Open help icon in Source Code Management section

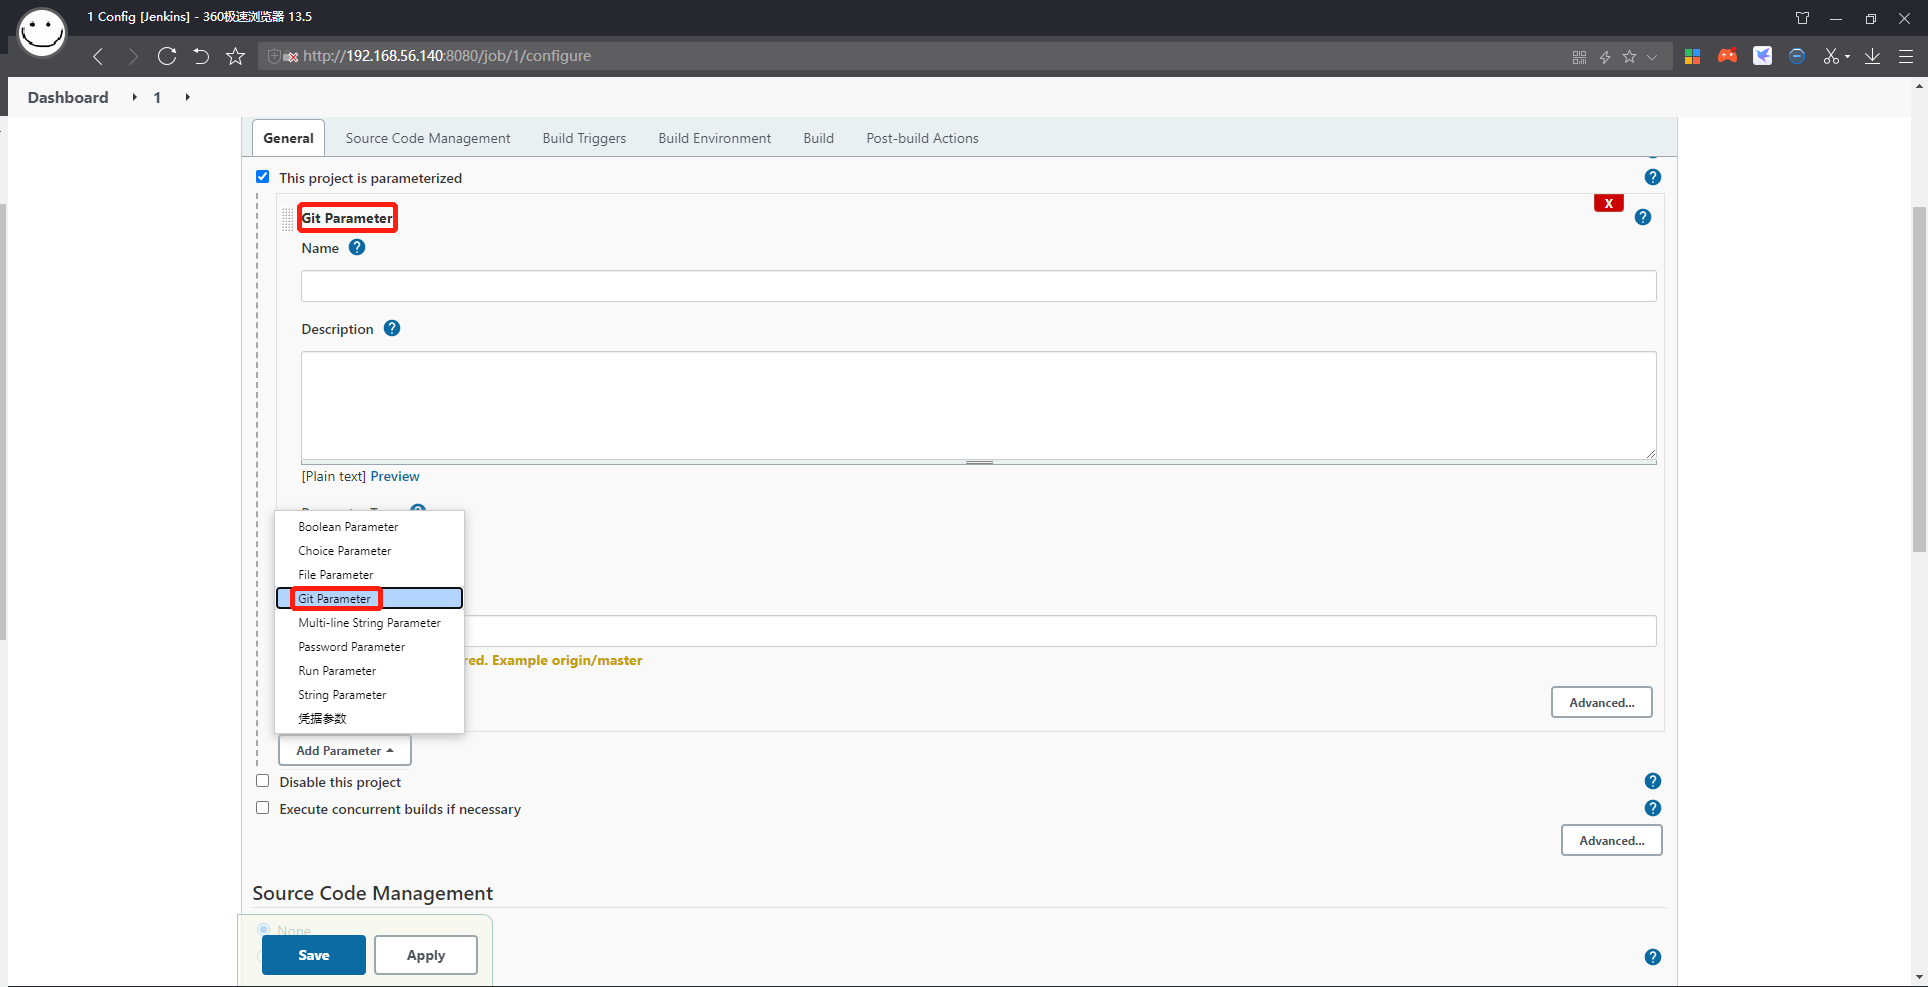[1653, 957]
